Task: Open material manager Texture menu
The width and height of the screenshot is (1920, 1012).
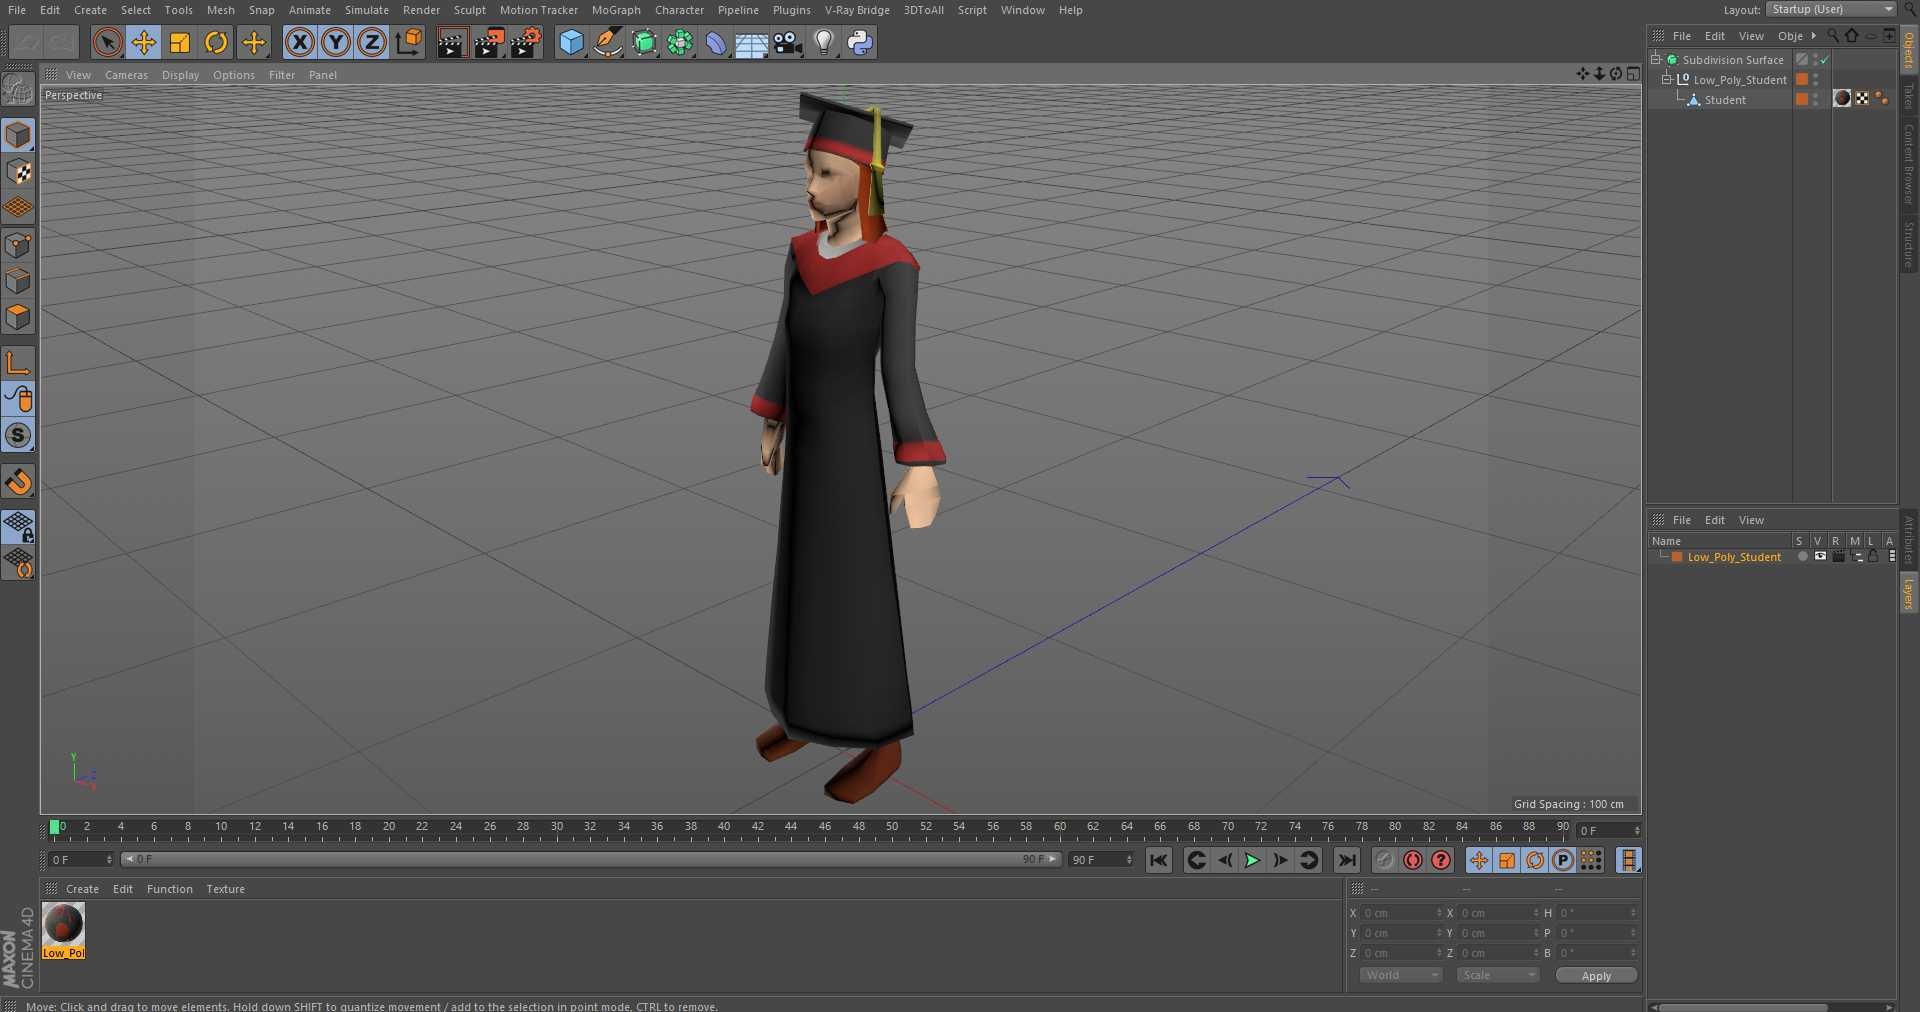Action: tap(225, 889)
